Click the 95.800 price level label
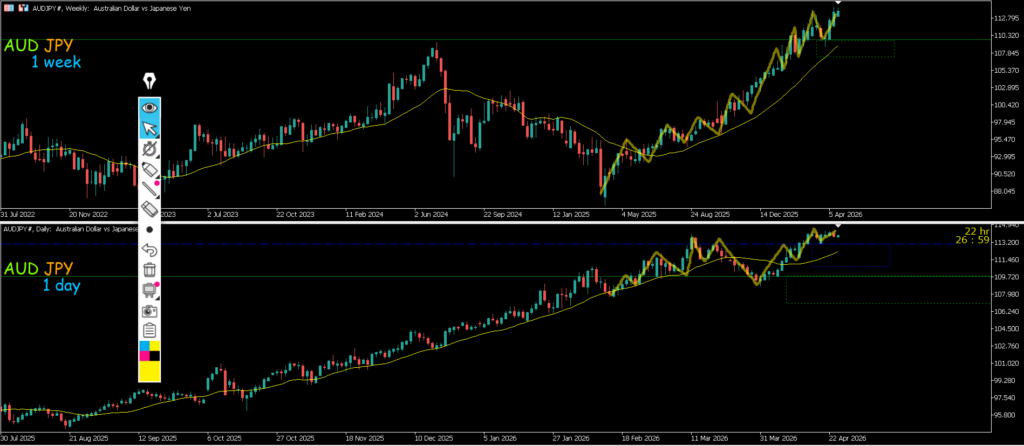Image resolution: width=1024 pixels, height=446 pixels. [1006, 415]
